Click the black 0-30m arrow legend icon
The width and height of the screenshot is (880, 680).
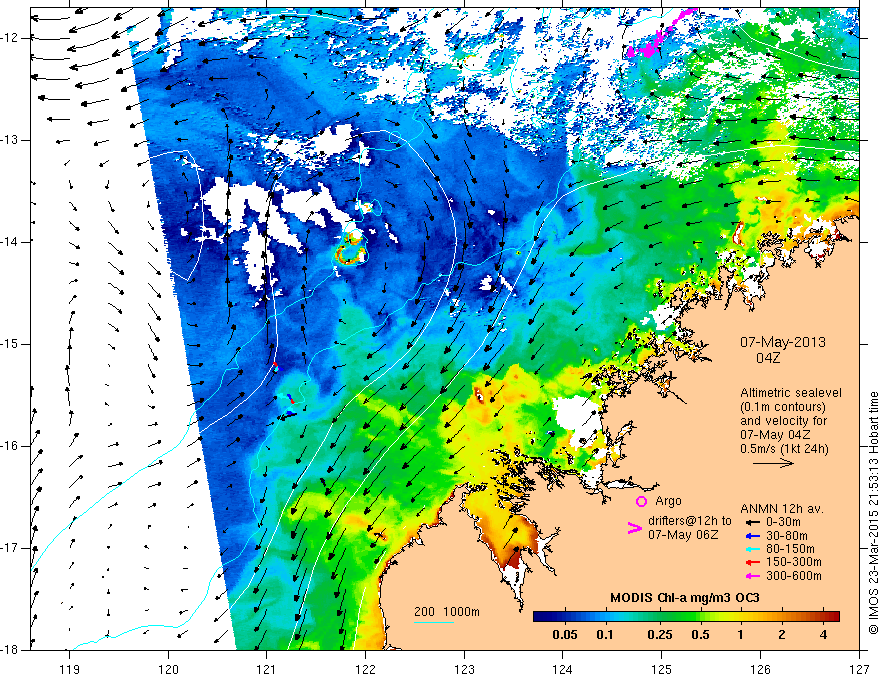752,522
